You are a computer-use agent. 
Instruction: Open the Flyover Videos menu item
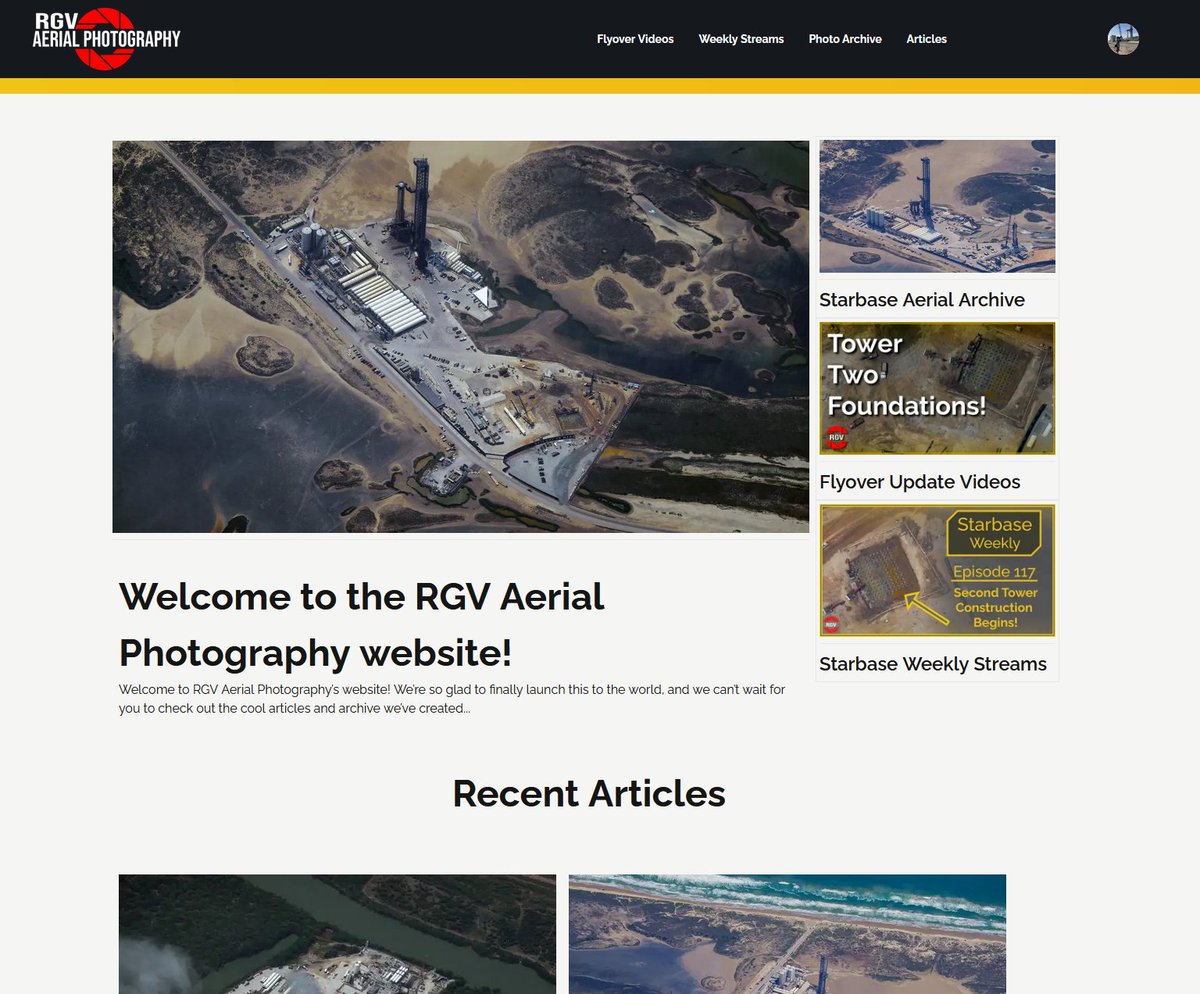[635, 39]
